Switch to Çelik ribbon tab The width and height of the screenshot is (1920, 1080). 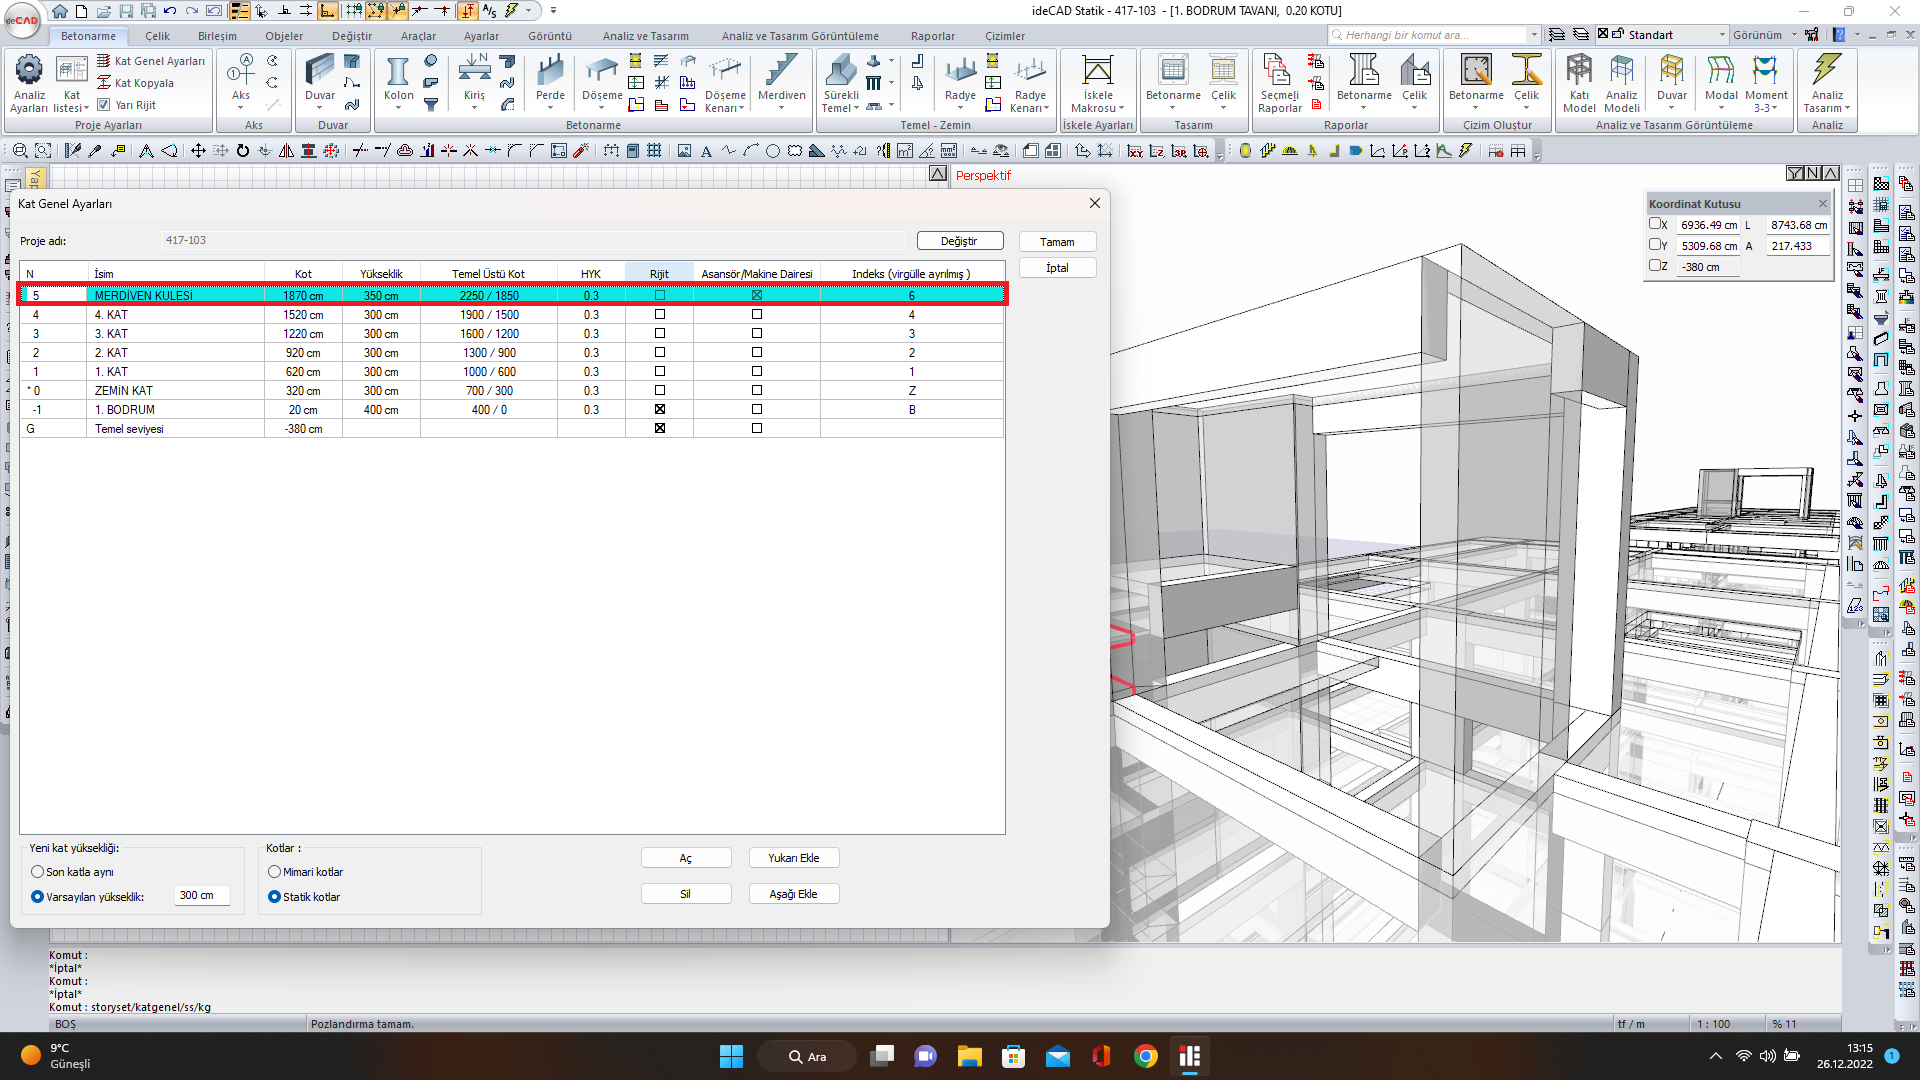point(157,36)
